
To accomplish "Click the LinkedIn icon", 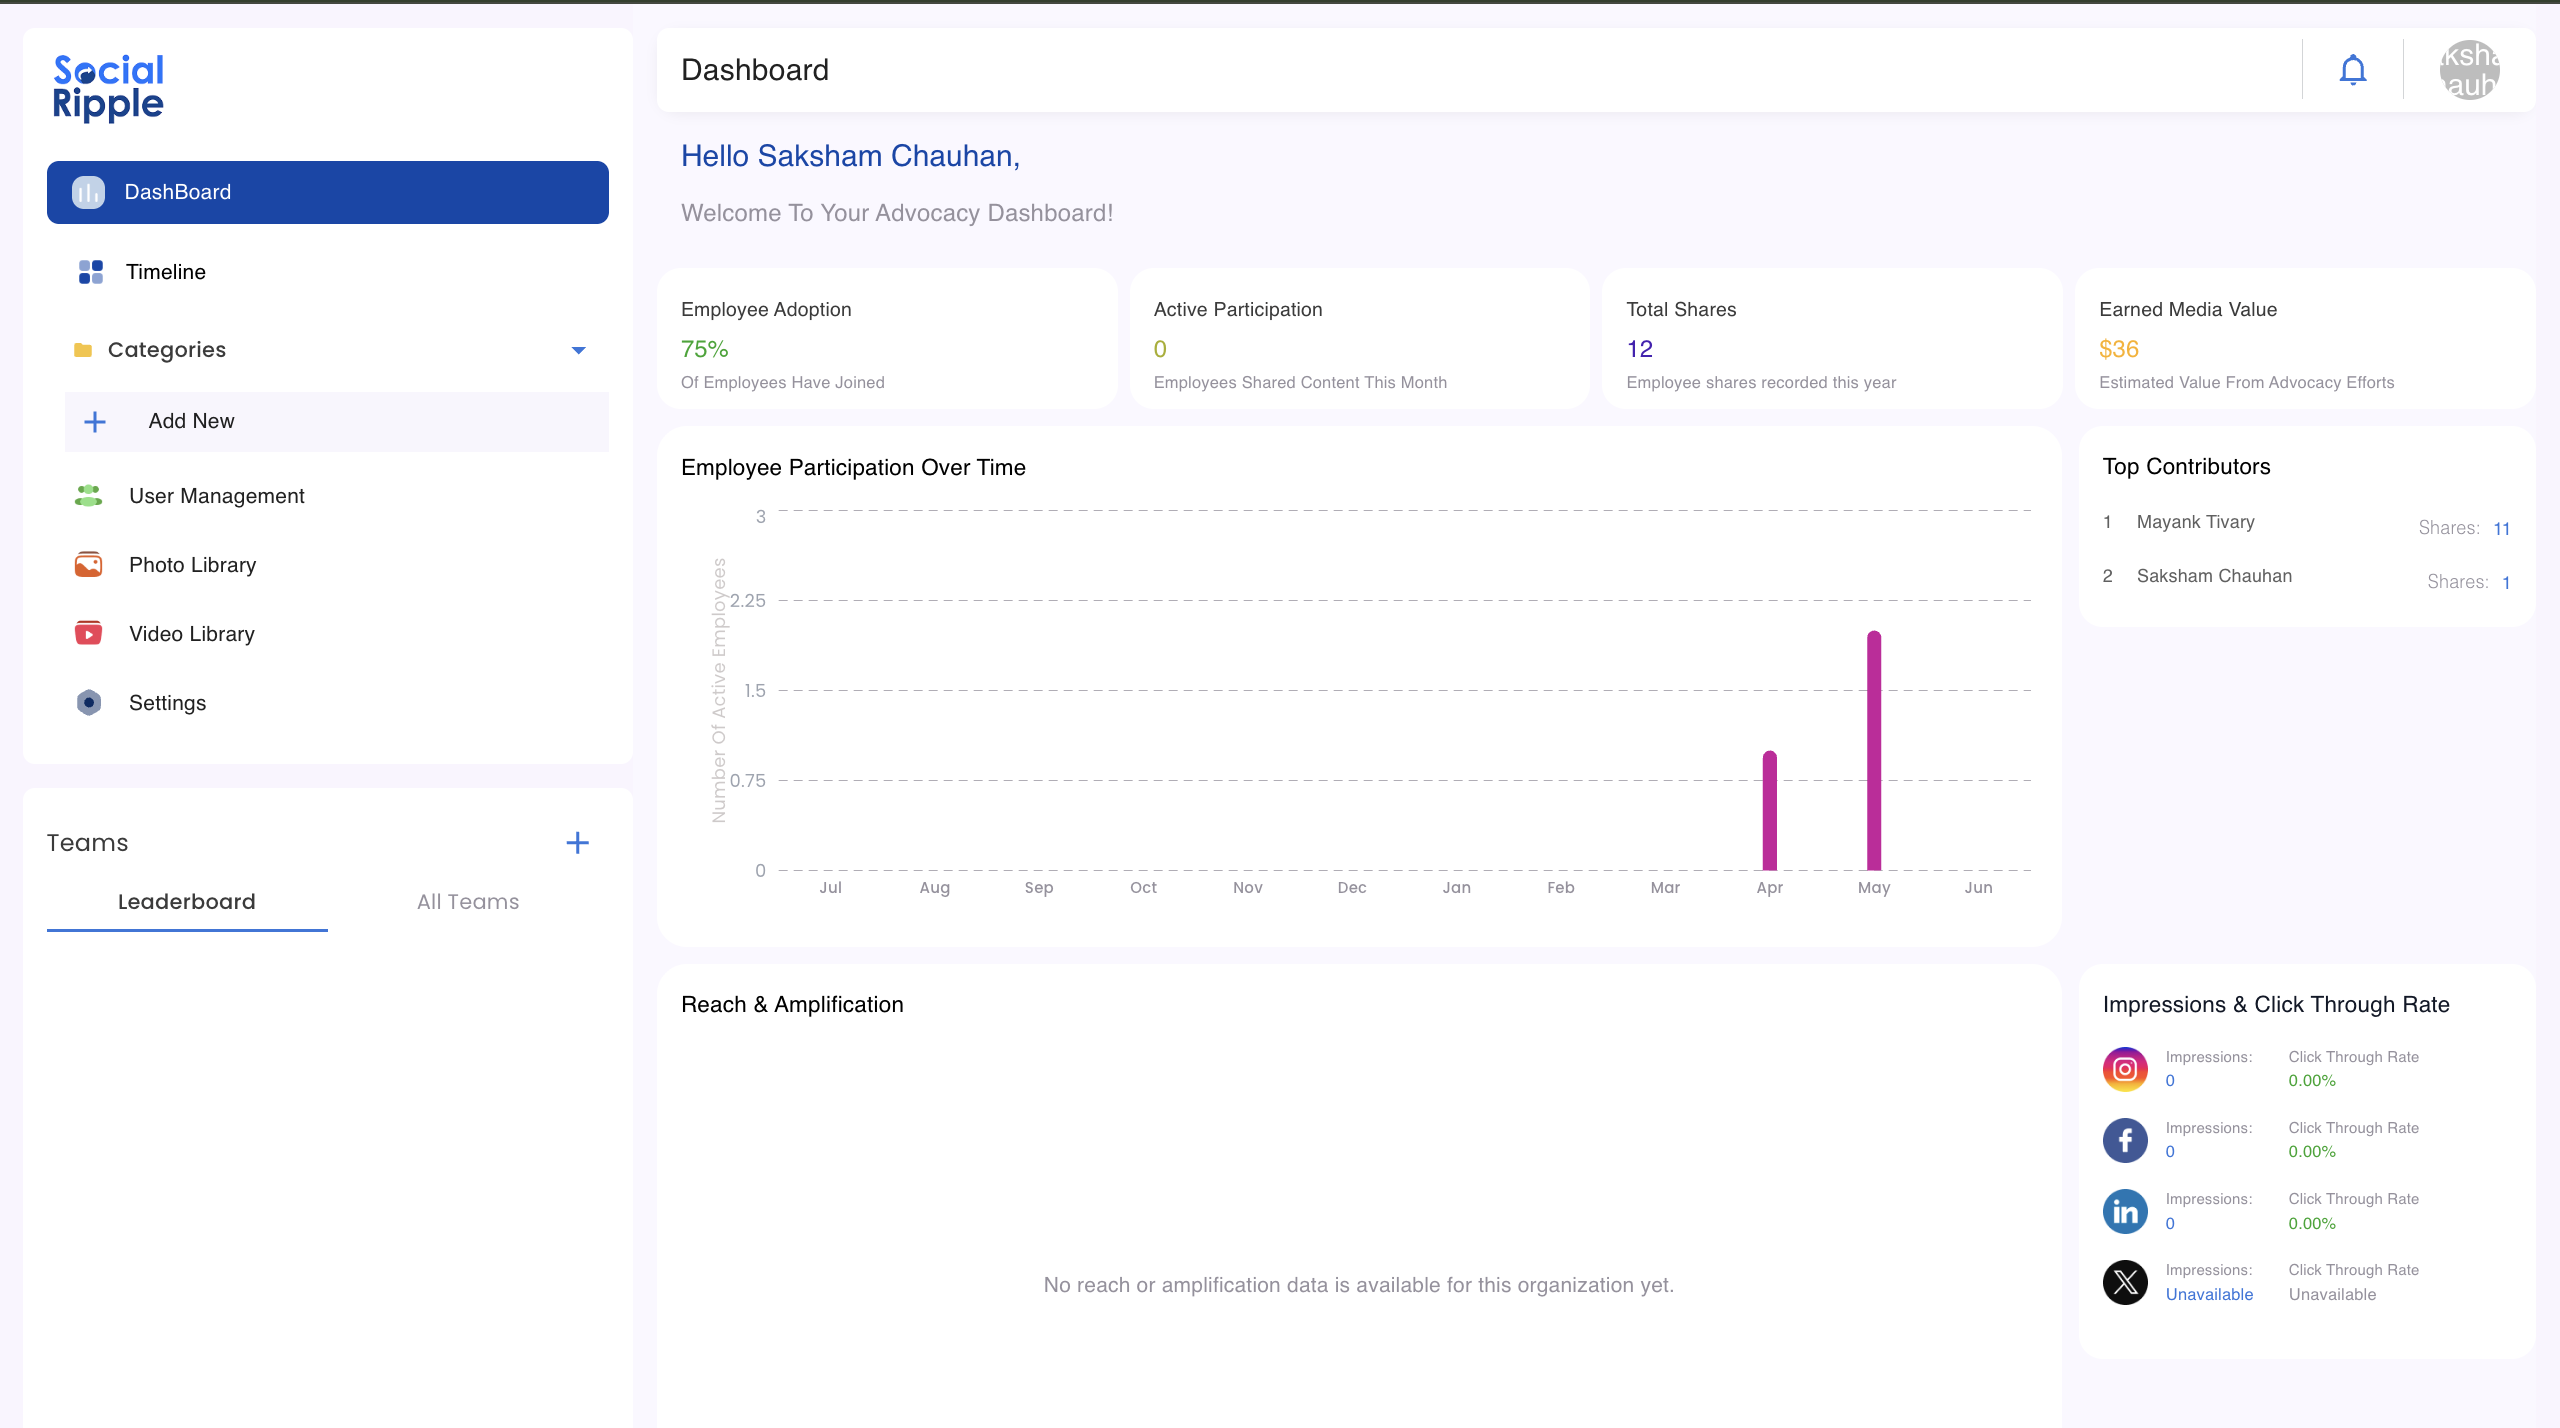I will pos(2125,1212).
